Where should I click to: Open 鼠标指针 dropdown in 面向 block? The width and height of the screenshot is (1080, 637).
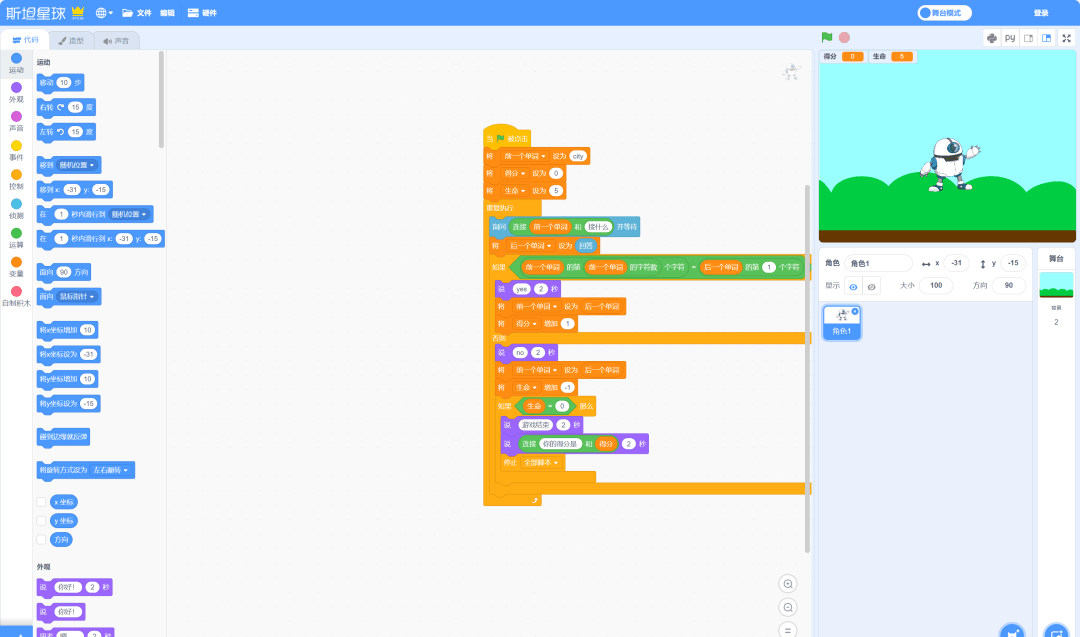click(x=81, y=297)
